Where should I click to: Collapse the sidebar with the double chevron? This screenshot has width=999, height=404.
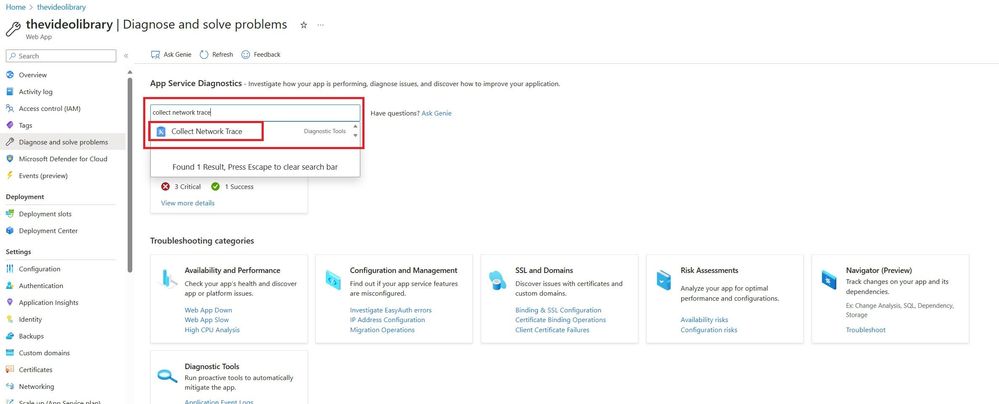[126, 56]
